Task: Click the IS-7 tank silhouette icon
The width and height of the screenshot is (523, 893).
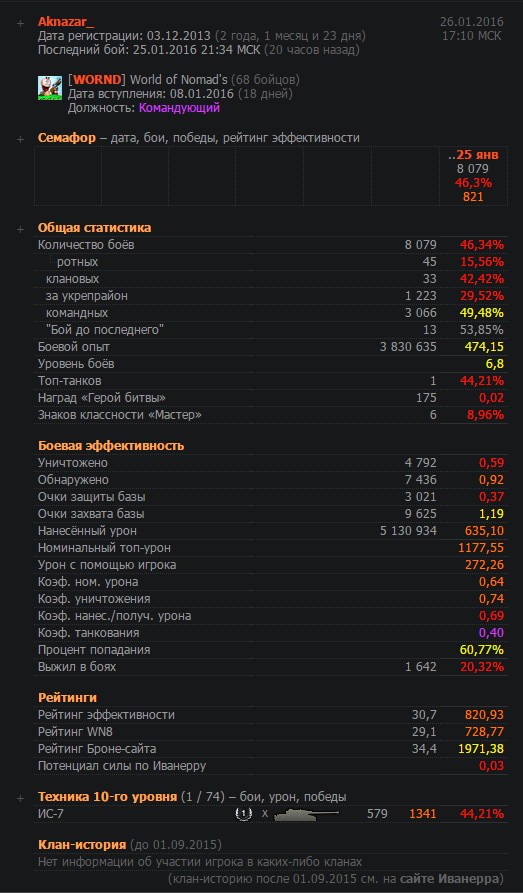Action: [x=305, y=814]
